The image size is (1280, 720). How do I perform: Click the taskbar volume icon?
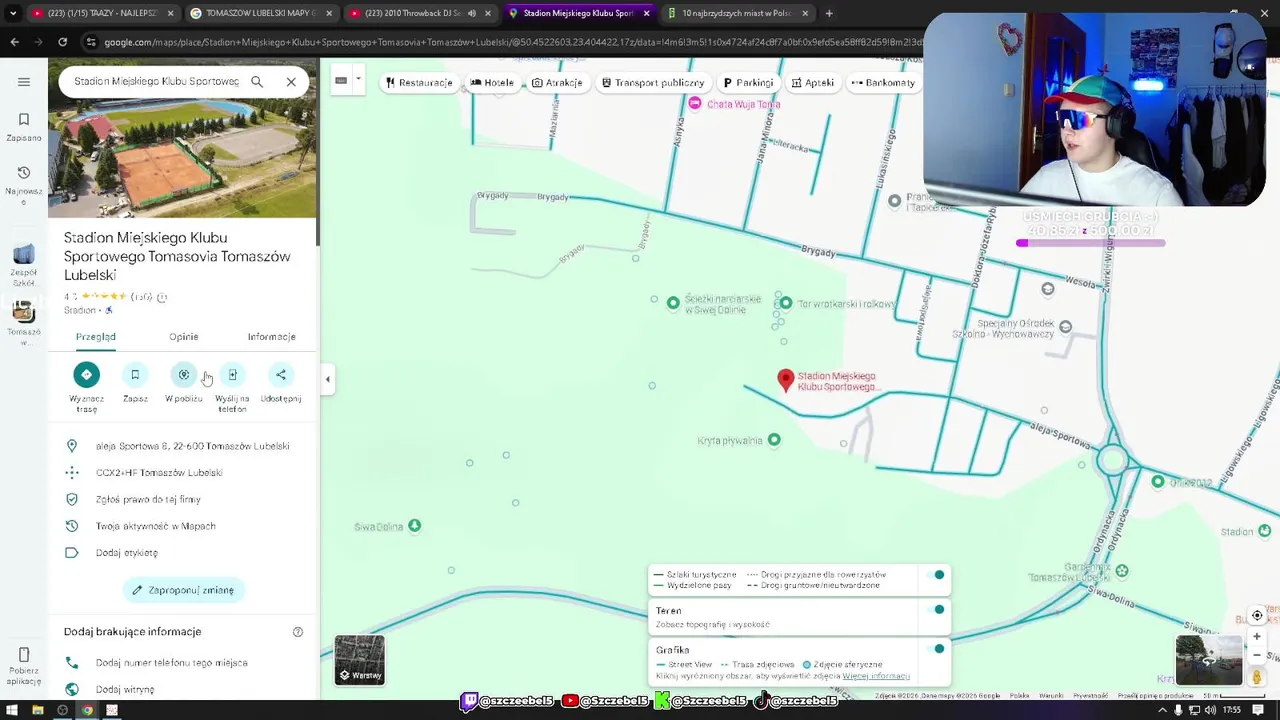[1211, 710]
